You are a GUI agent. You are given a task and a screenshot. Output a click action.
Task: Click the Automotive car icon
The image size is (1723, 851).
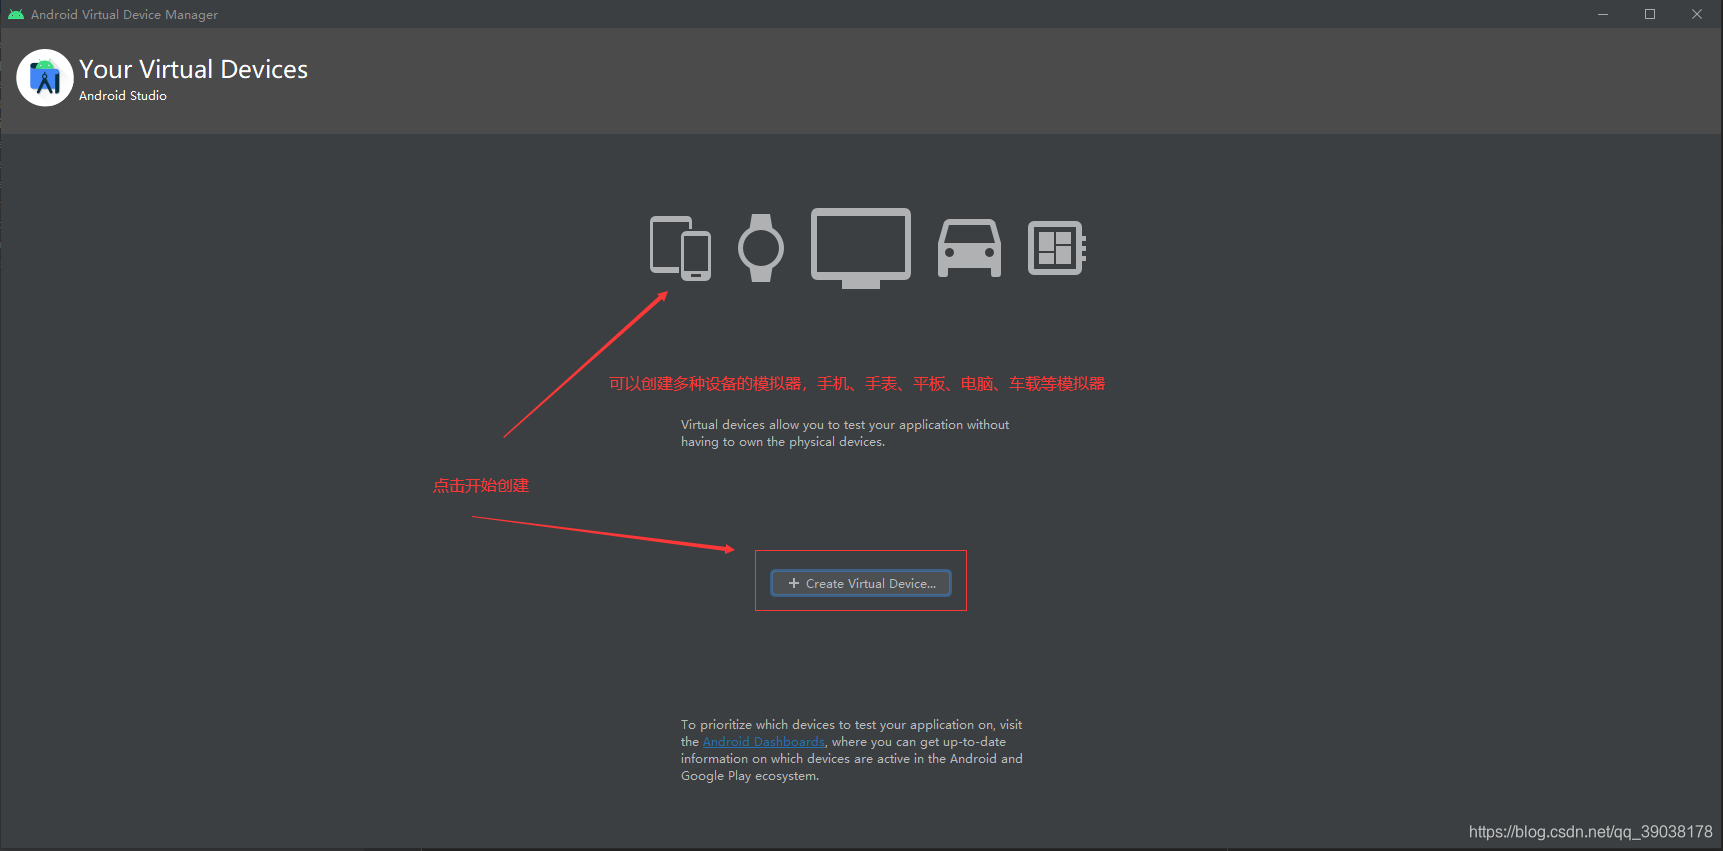click(969, 248)
